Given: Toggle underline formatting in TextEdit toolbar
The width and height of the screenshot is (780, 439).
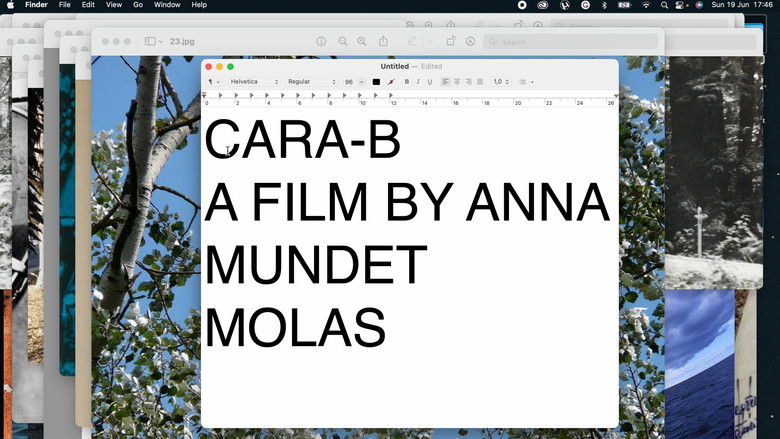Looking at the screenshot, I should pos(429,81).
